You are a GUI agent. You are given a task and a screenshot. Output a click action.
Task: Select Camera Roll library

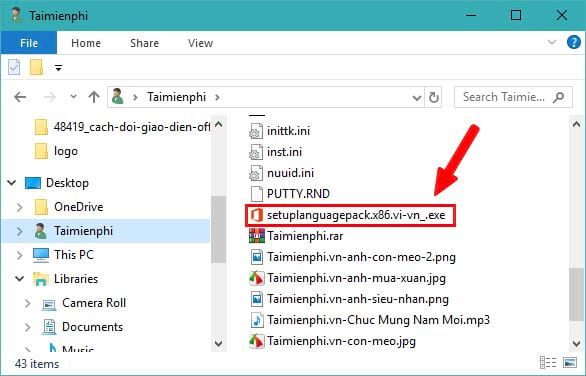(84, 303)
